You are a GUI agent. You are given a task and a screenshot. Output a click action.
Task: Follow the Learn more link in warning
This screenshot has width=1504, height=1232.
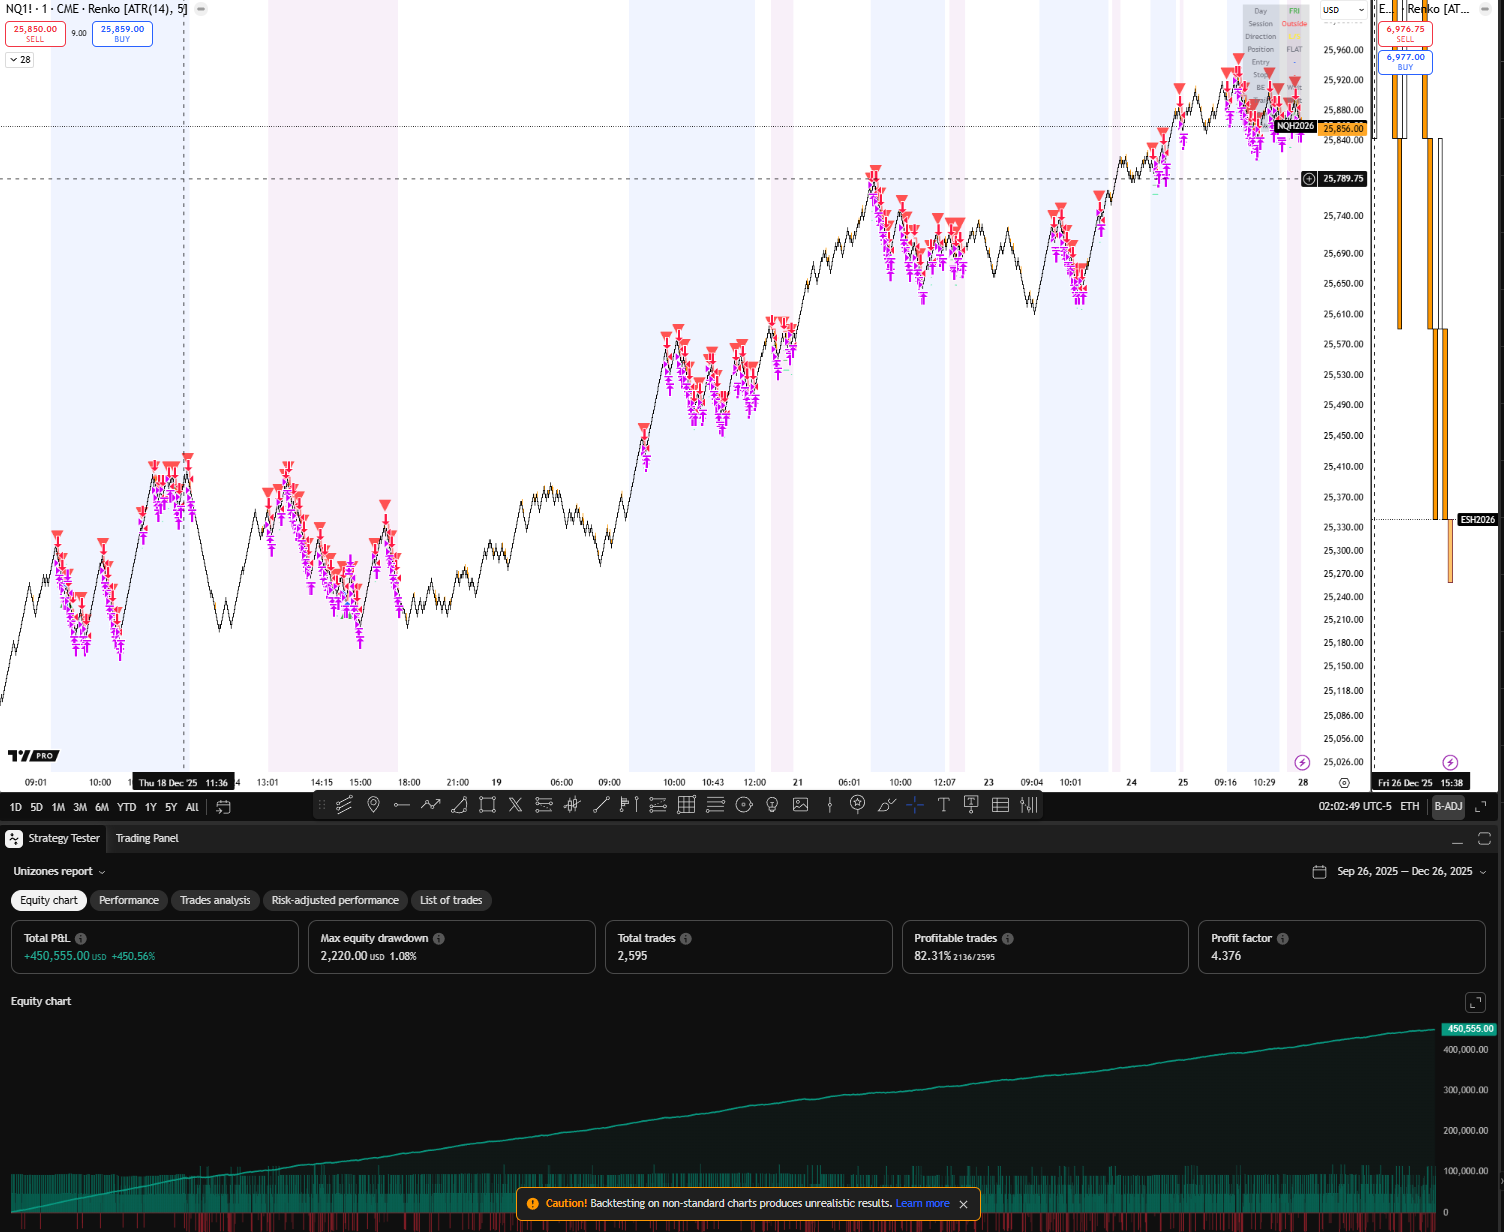click(x=922, y=1204)
